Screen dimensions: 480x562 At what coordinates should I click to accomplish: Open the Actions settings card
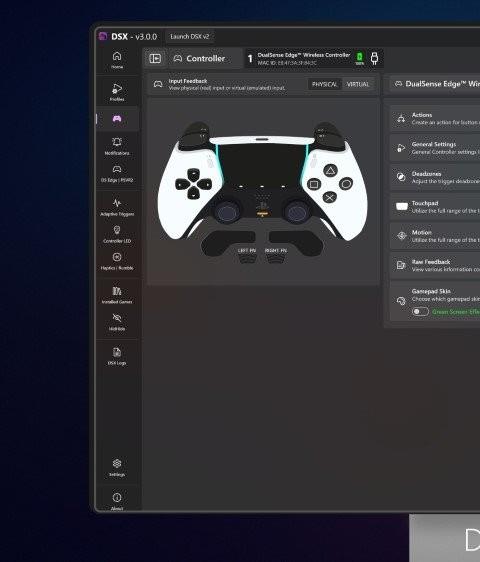coord(435,118)
